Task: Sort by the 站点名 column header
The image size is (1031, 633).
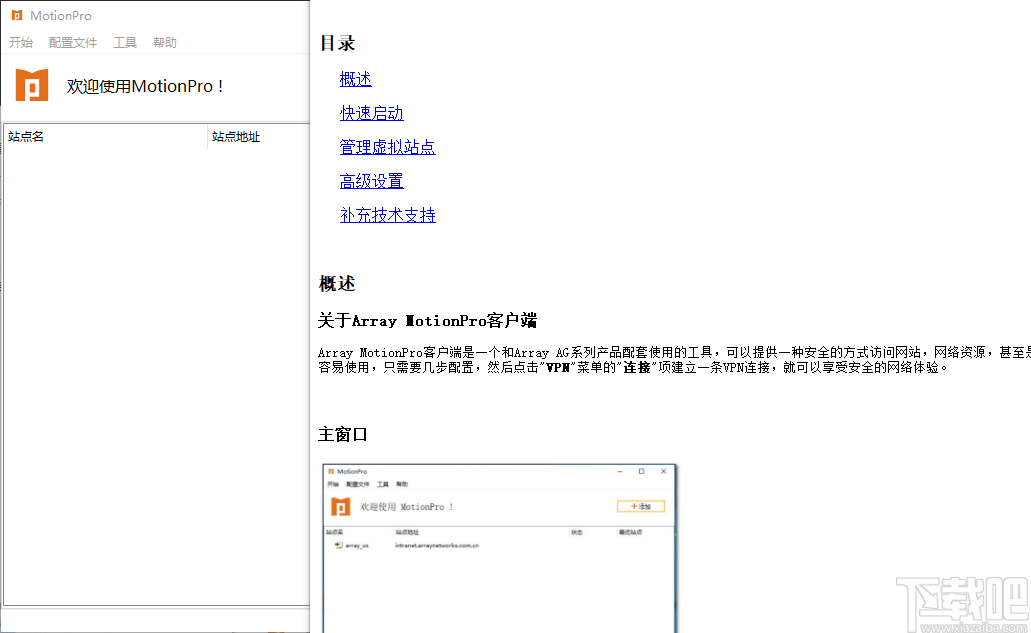Action: pyautogui.click(x=26, y=136)
